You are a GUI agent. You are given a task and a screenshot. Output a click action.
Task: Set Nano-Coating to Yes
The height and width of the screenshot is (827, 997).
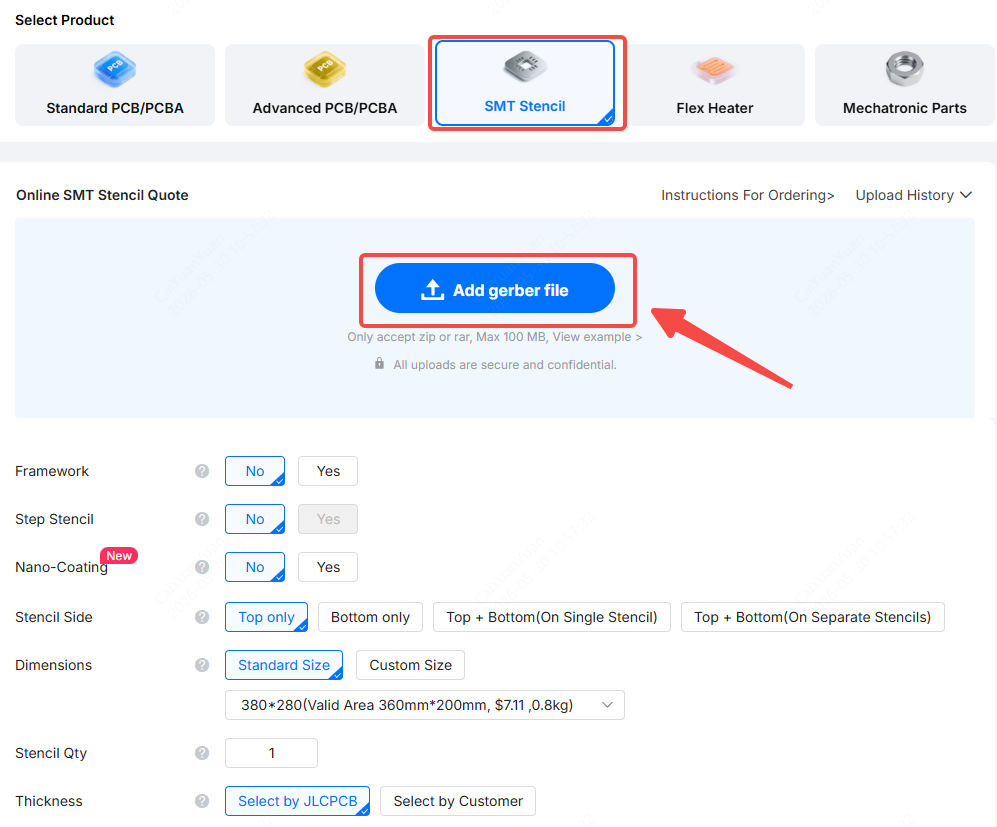point(328,567)
